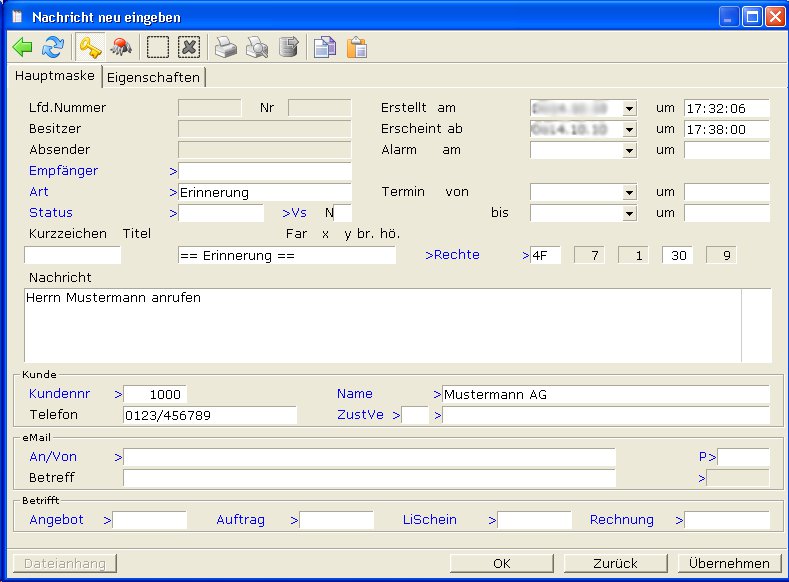The image size is (789, 582).
Task: Click the green back arrow icon
Action: (x=22, y=48)
